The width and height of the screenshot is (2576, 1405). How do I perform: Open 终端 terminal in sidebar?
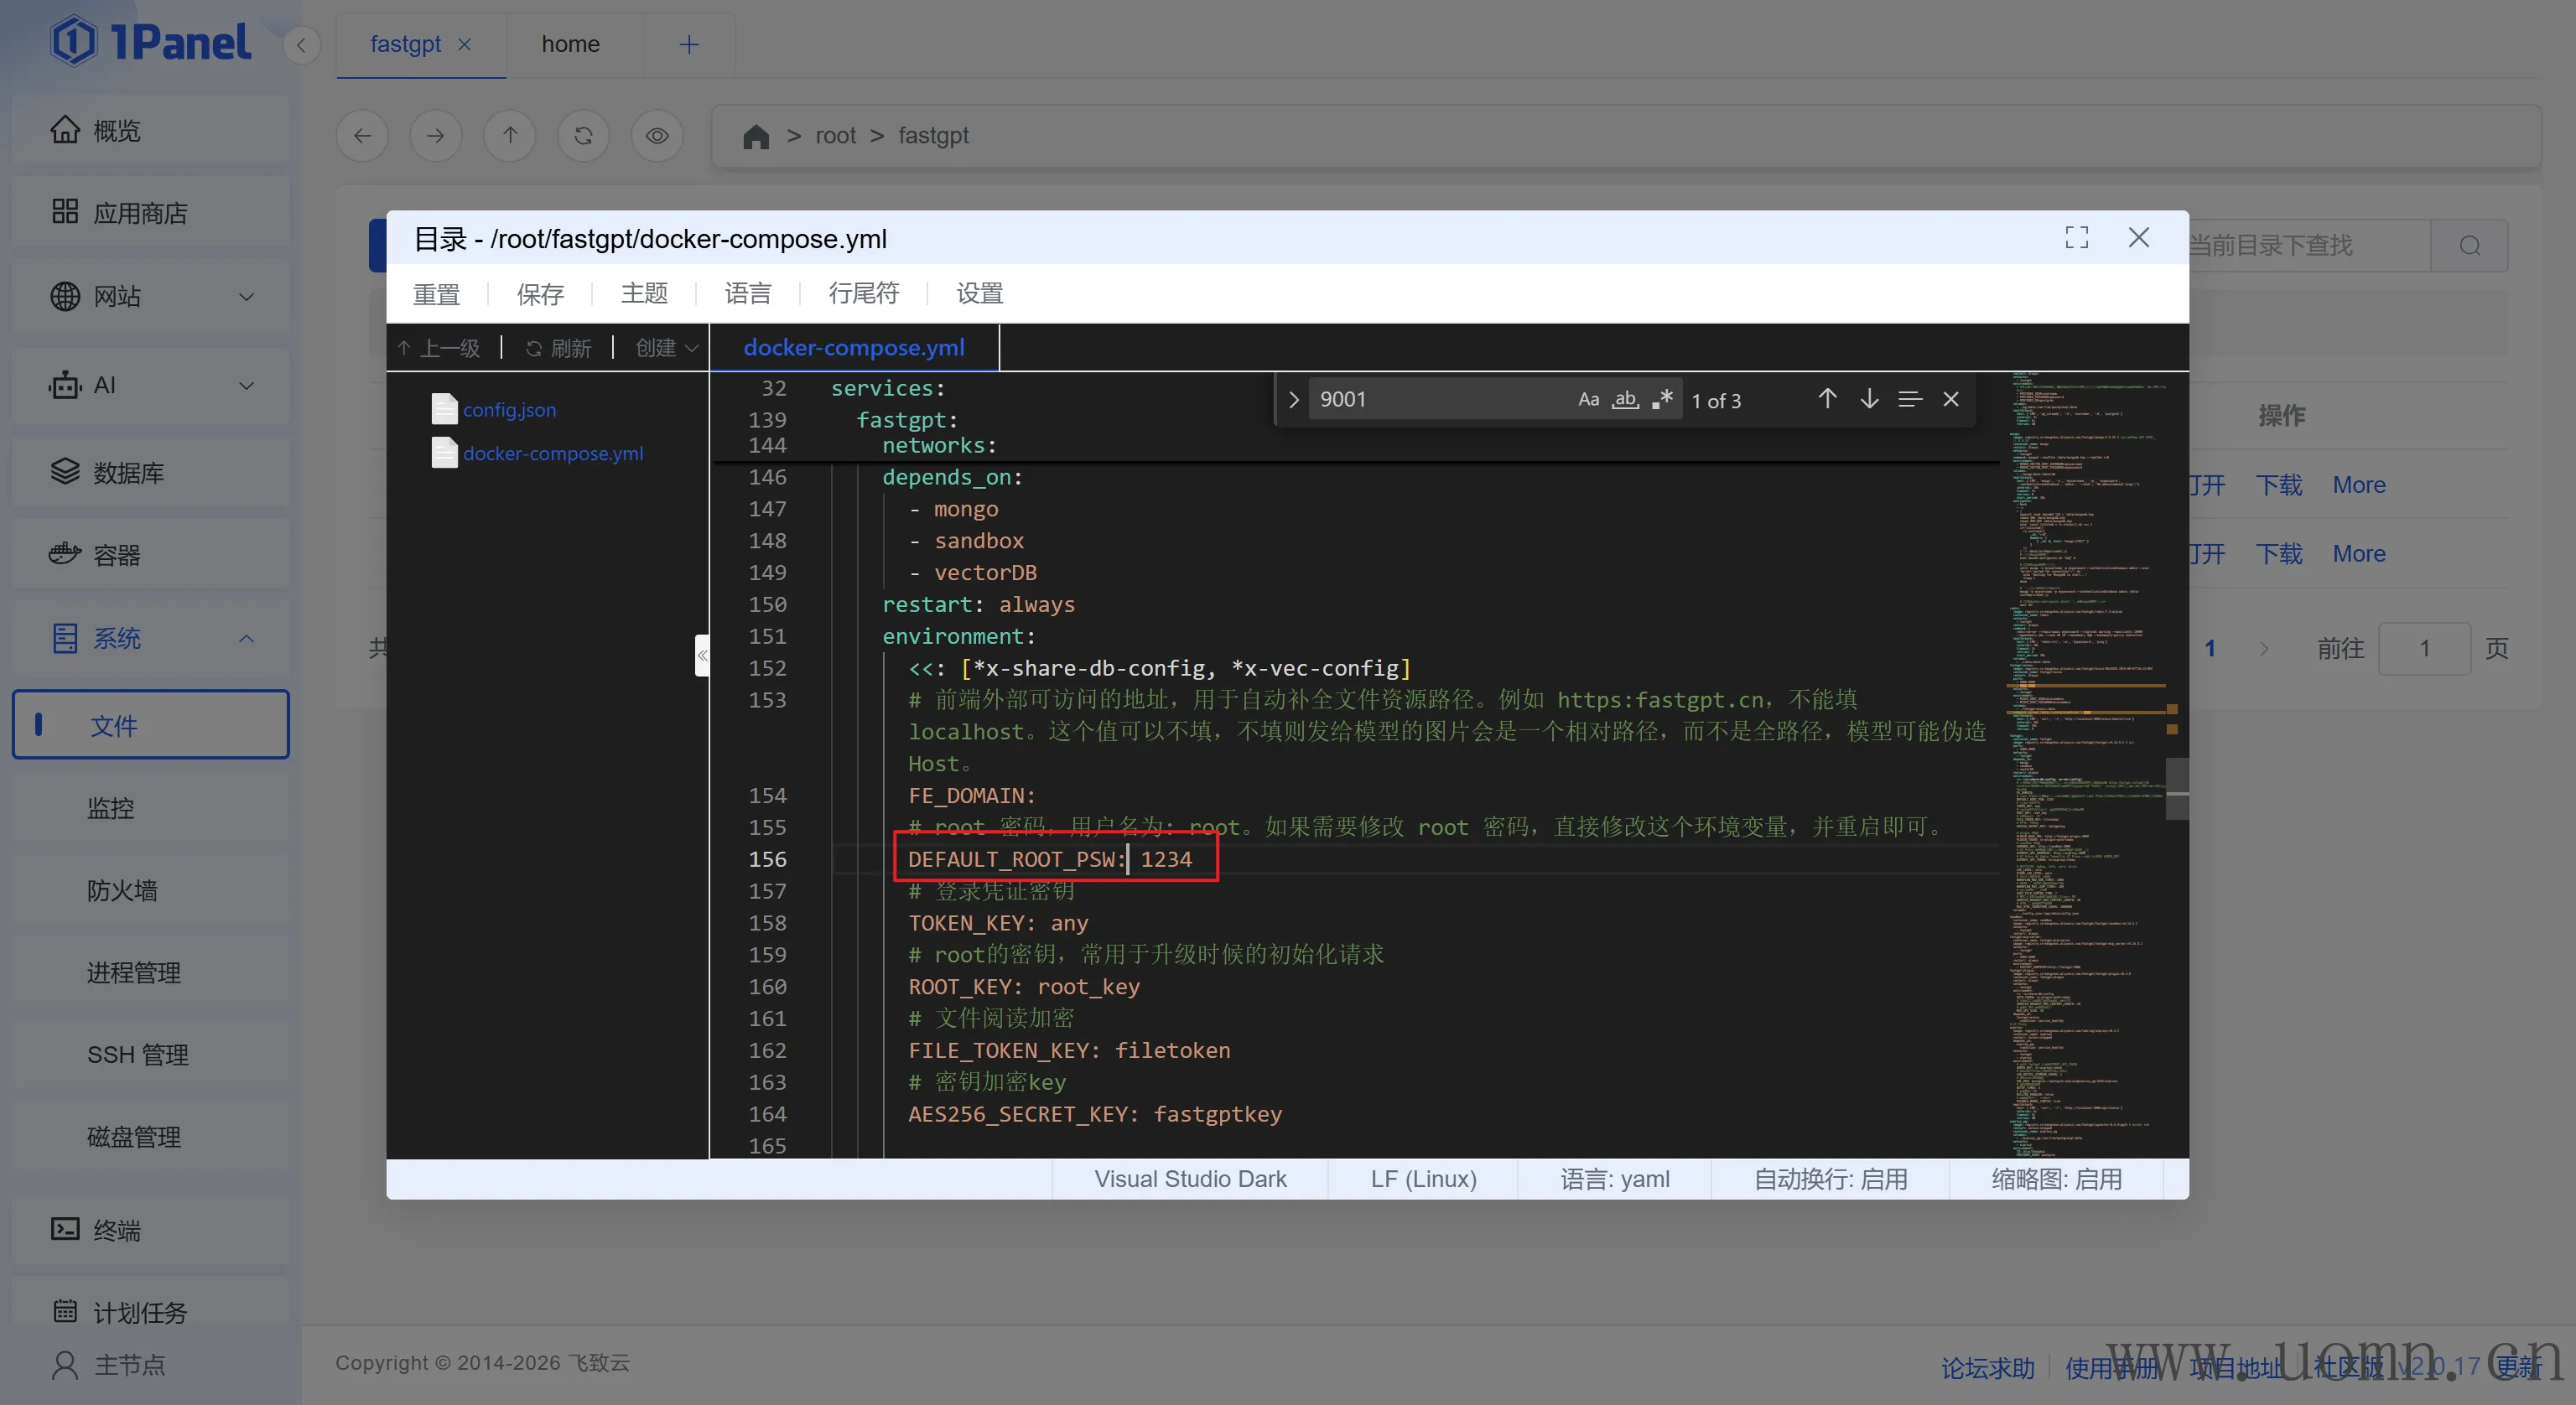pyautogui.click(x=117, y=1230)
